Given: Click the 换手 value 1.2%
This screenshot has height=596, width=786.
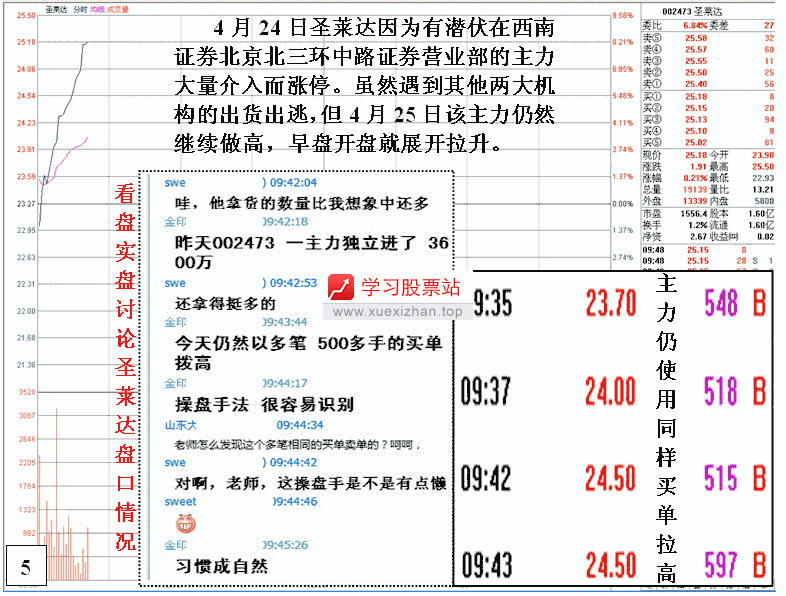Looking at the screenshot, I should 698,226.
